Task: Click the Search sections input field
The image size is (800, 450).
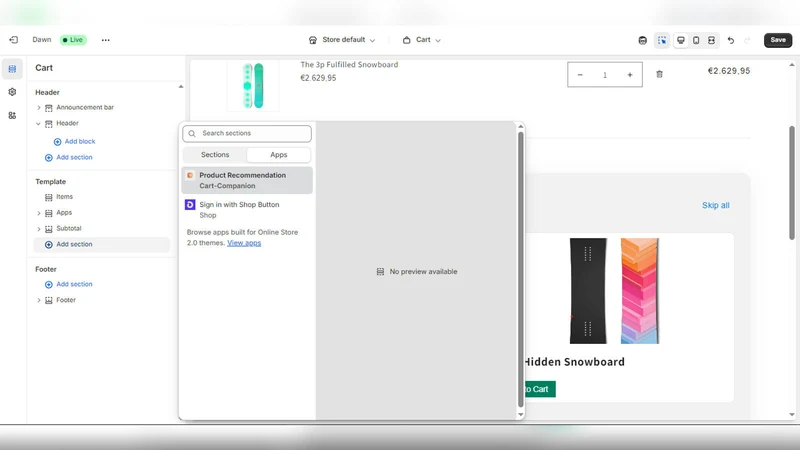Action: (247, 134)
